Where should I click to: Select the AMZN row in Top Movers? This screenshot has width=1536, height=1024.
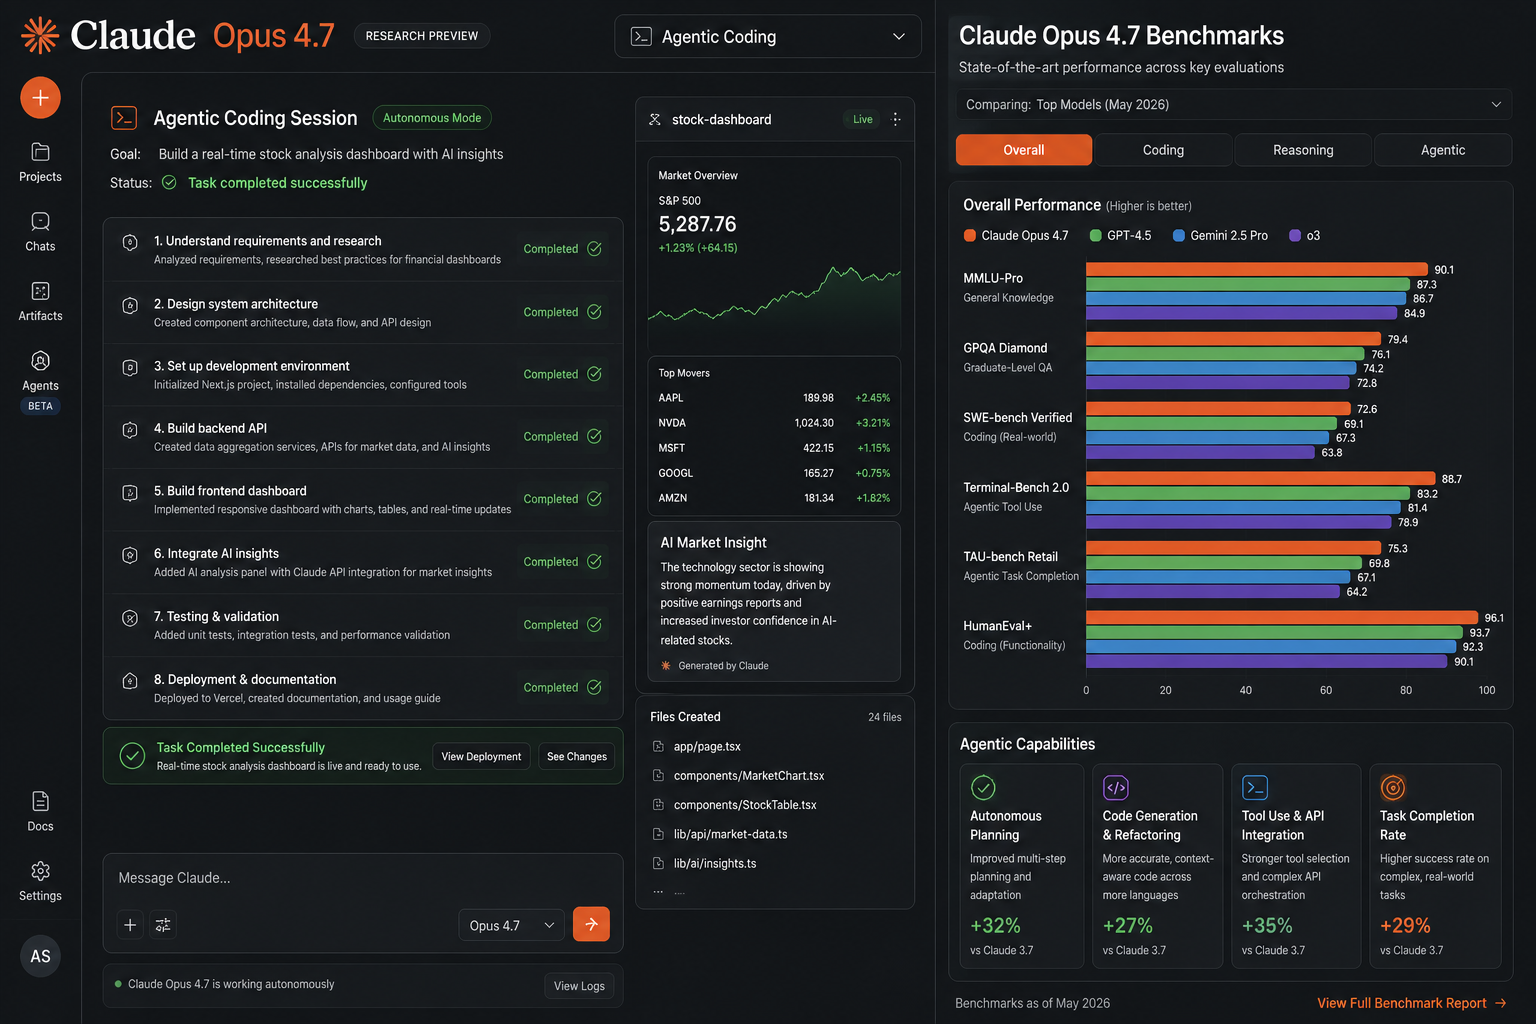pos(774,498)
